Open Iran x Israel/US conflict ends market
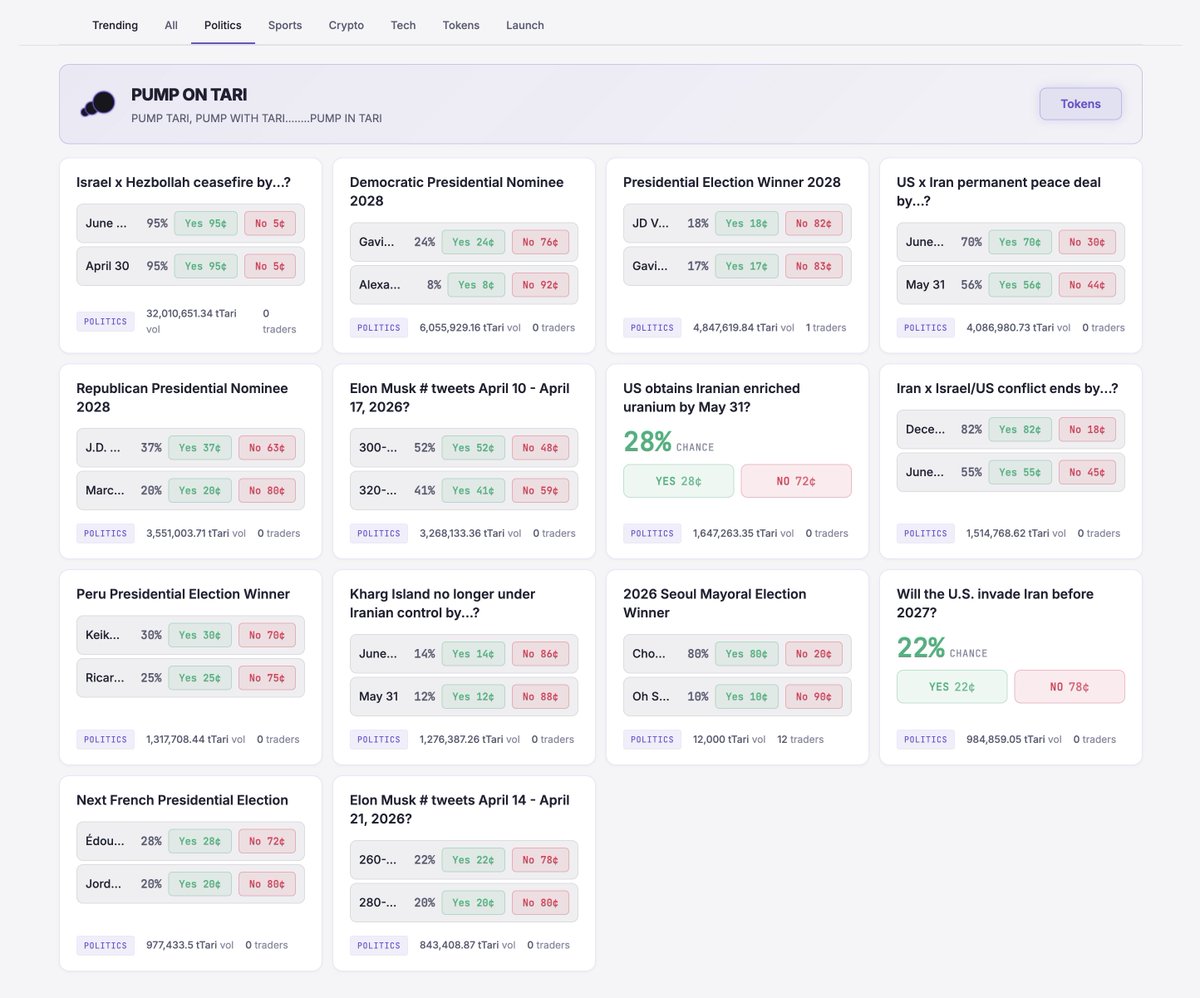Viewport: 1200px width, 998px height. [x=1007, y=389]
